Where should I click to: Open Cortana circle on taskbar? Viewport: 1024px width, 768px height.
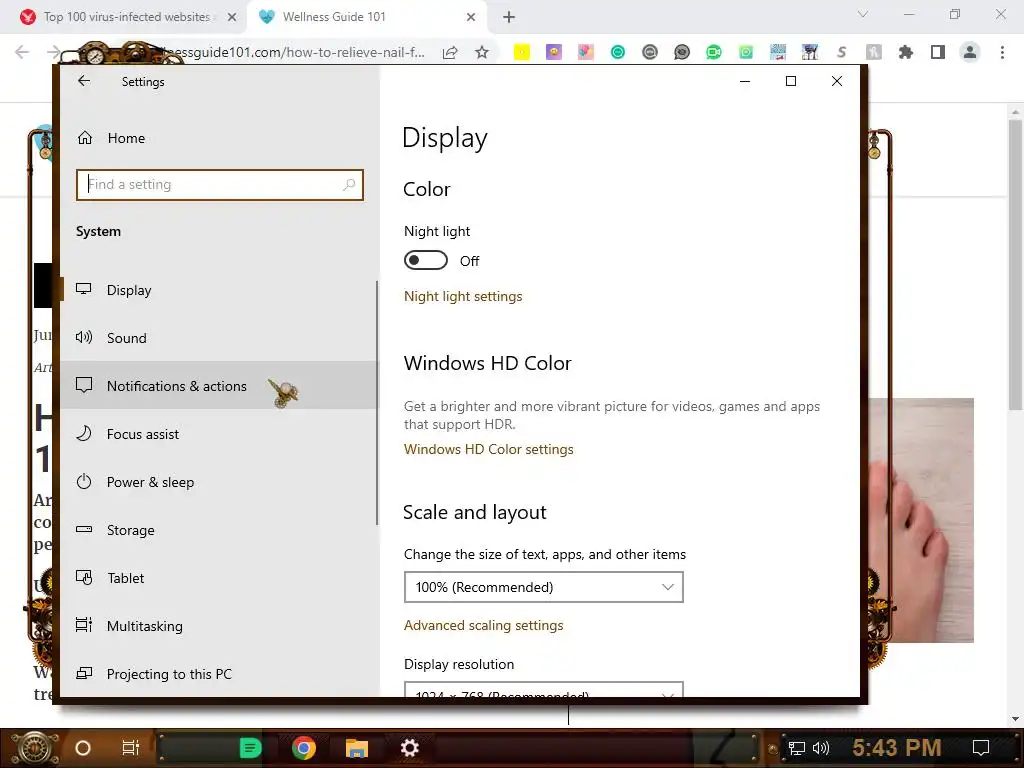(83, 748)
